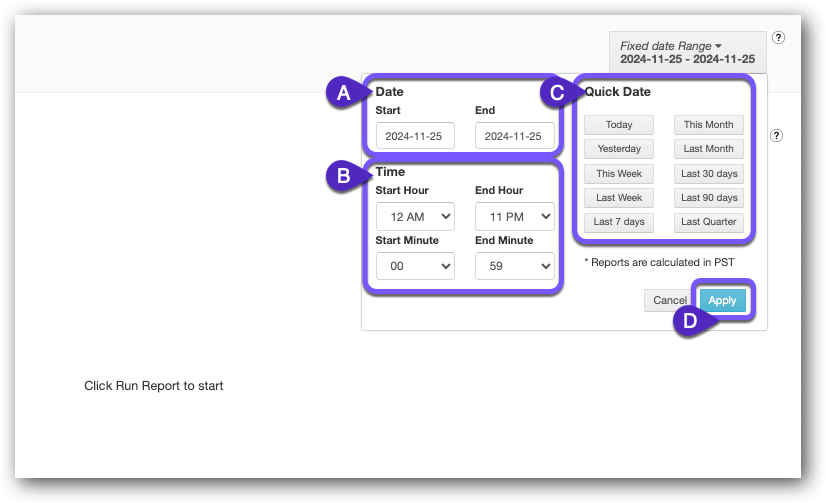Expand the Start Hour dropdown
826x503 pixels.
click(415, 216)
